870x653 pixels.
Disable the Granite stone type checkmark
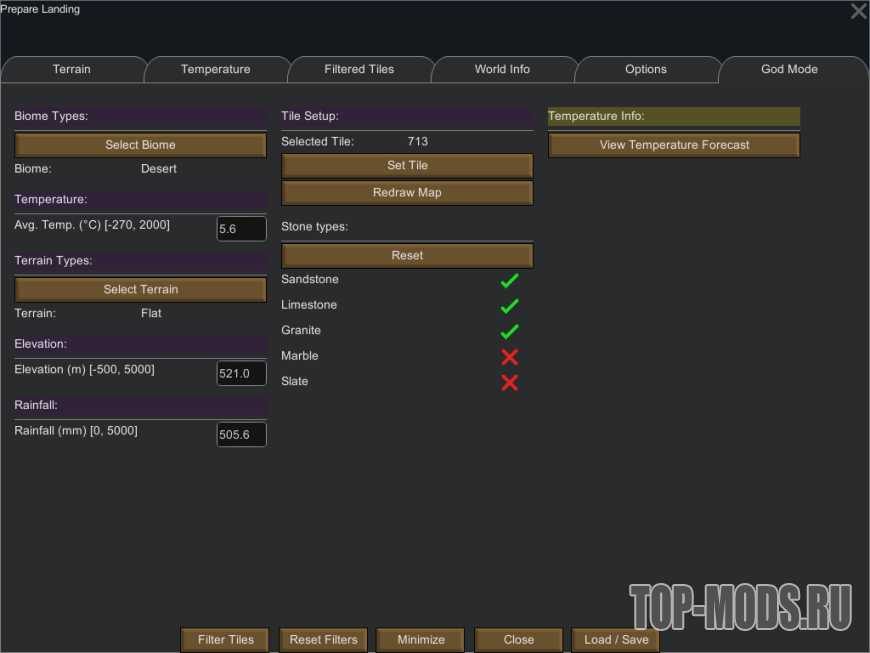[509, 331]
